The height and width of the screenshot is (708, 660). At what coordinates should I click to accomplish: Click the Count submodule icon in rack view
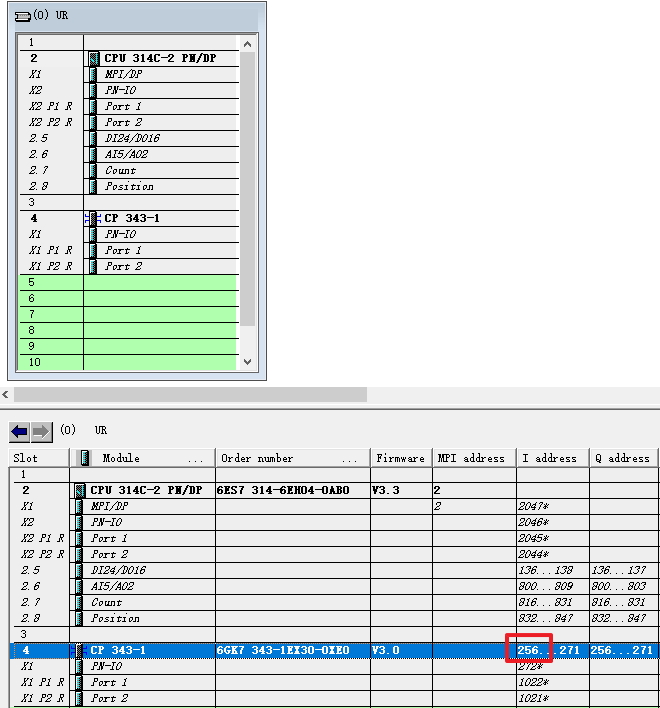pyautogui.click(x=93, y=170)
